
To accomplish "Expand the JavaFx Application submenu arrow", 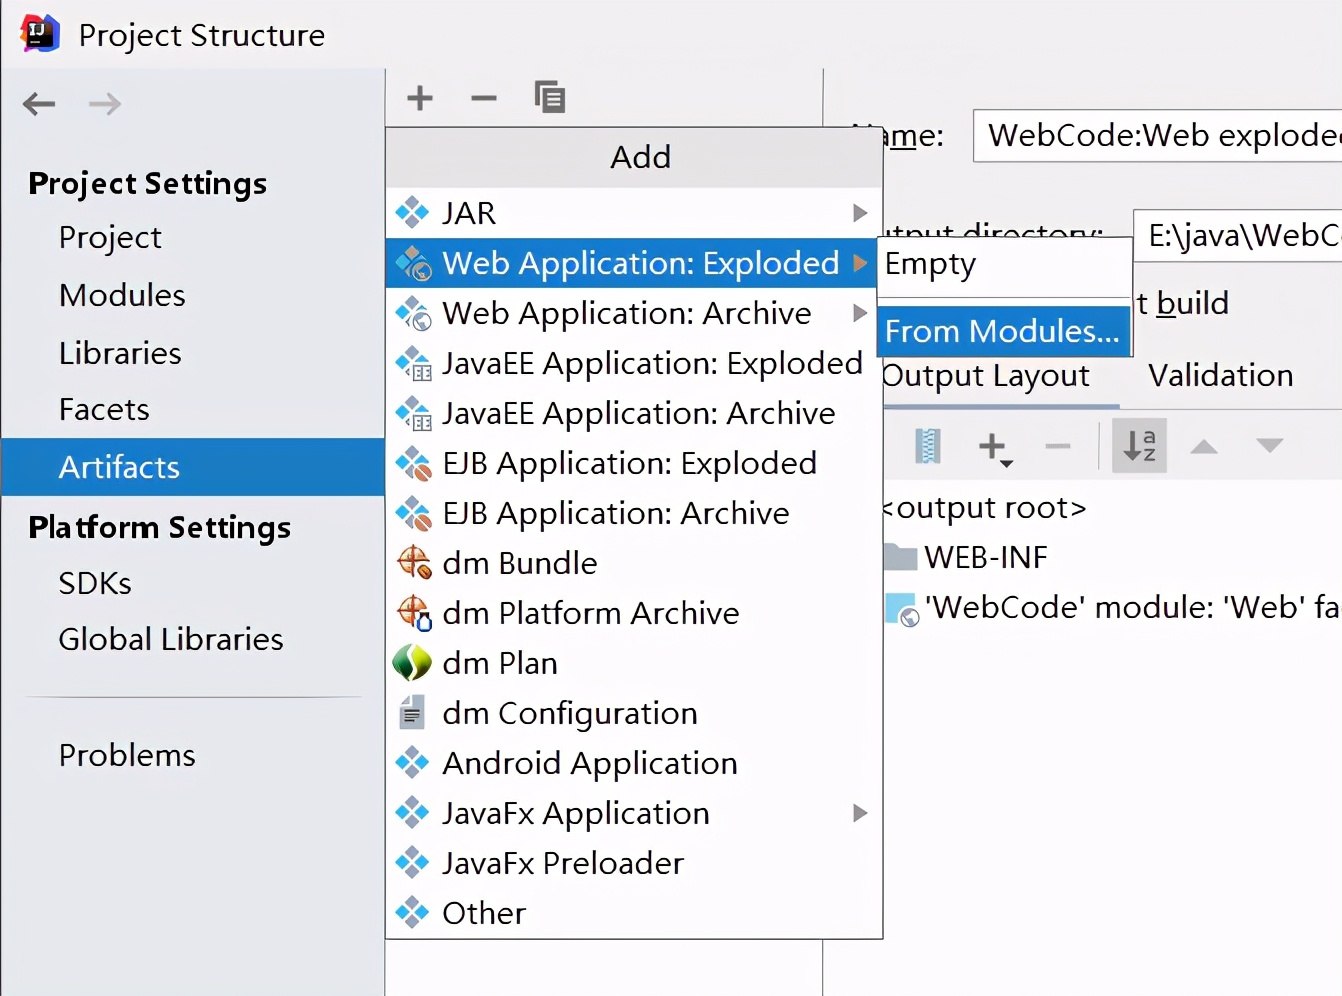I will pyautogui.click(x=859, y=813).
